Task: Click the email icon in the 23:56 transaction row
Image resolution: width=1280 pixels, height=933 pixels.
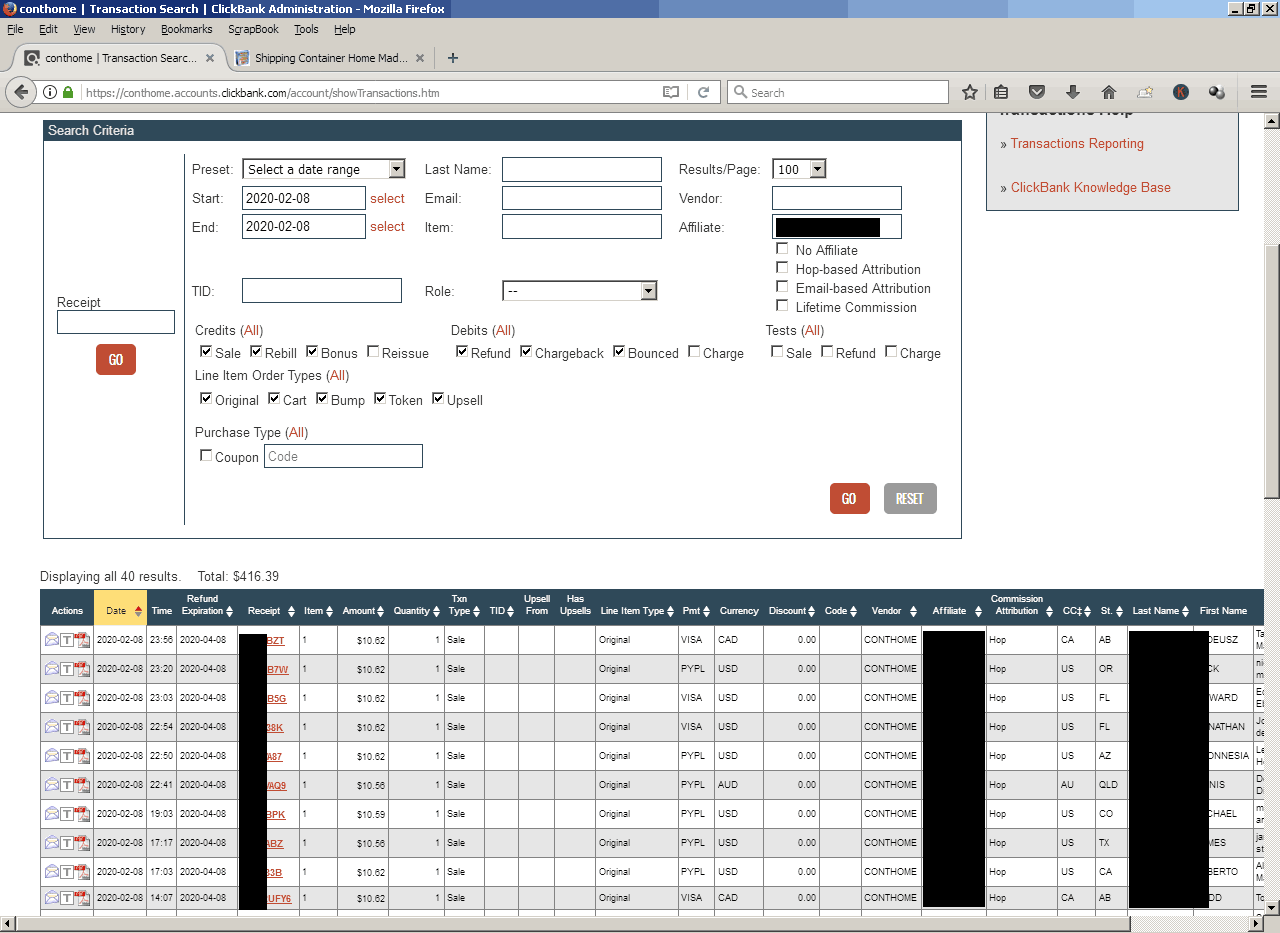Action: (52, 640)
